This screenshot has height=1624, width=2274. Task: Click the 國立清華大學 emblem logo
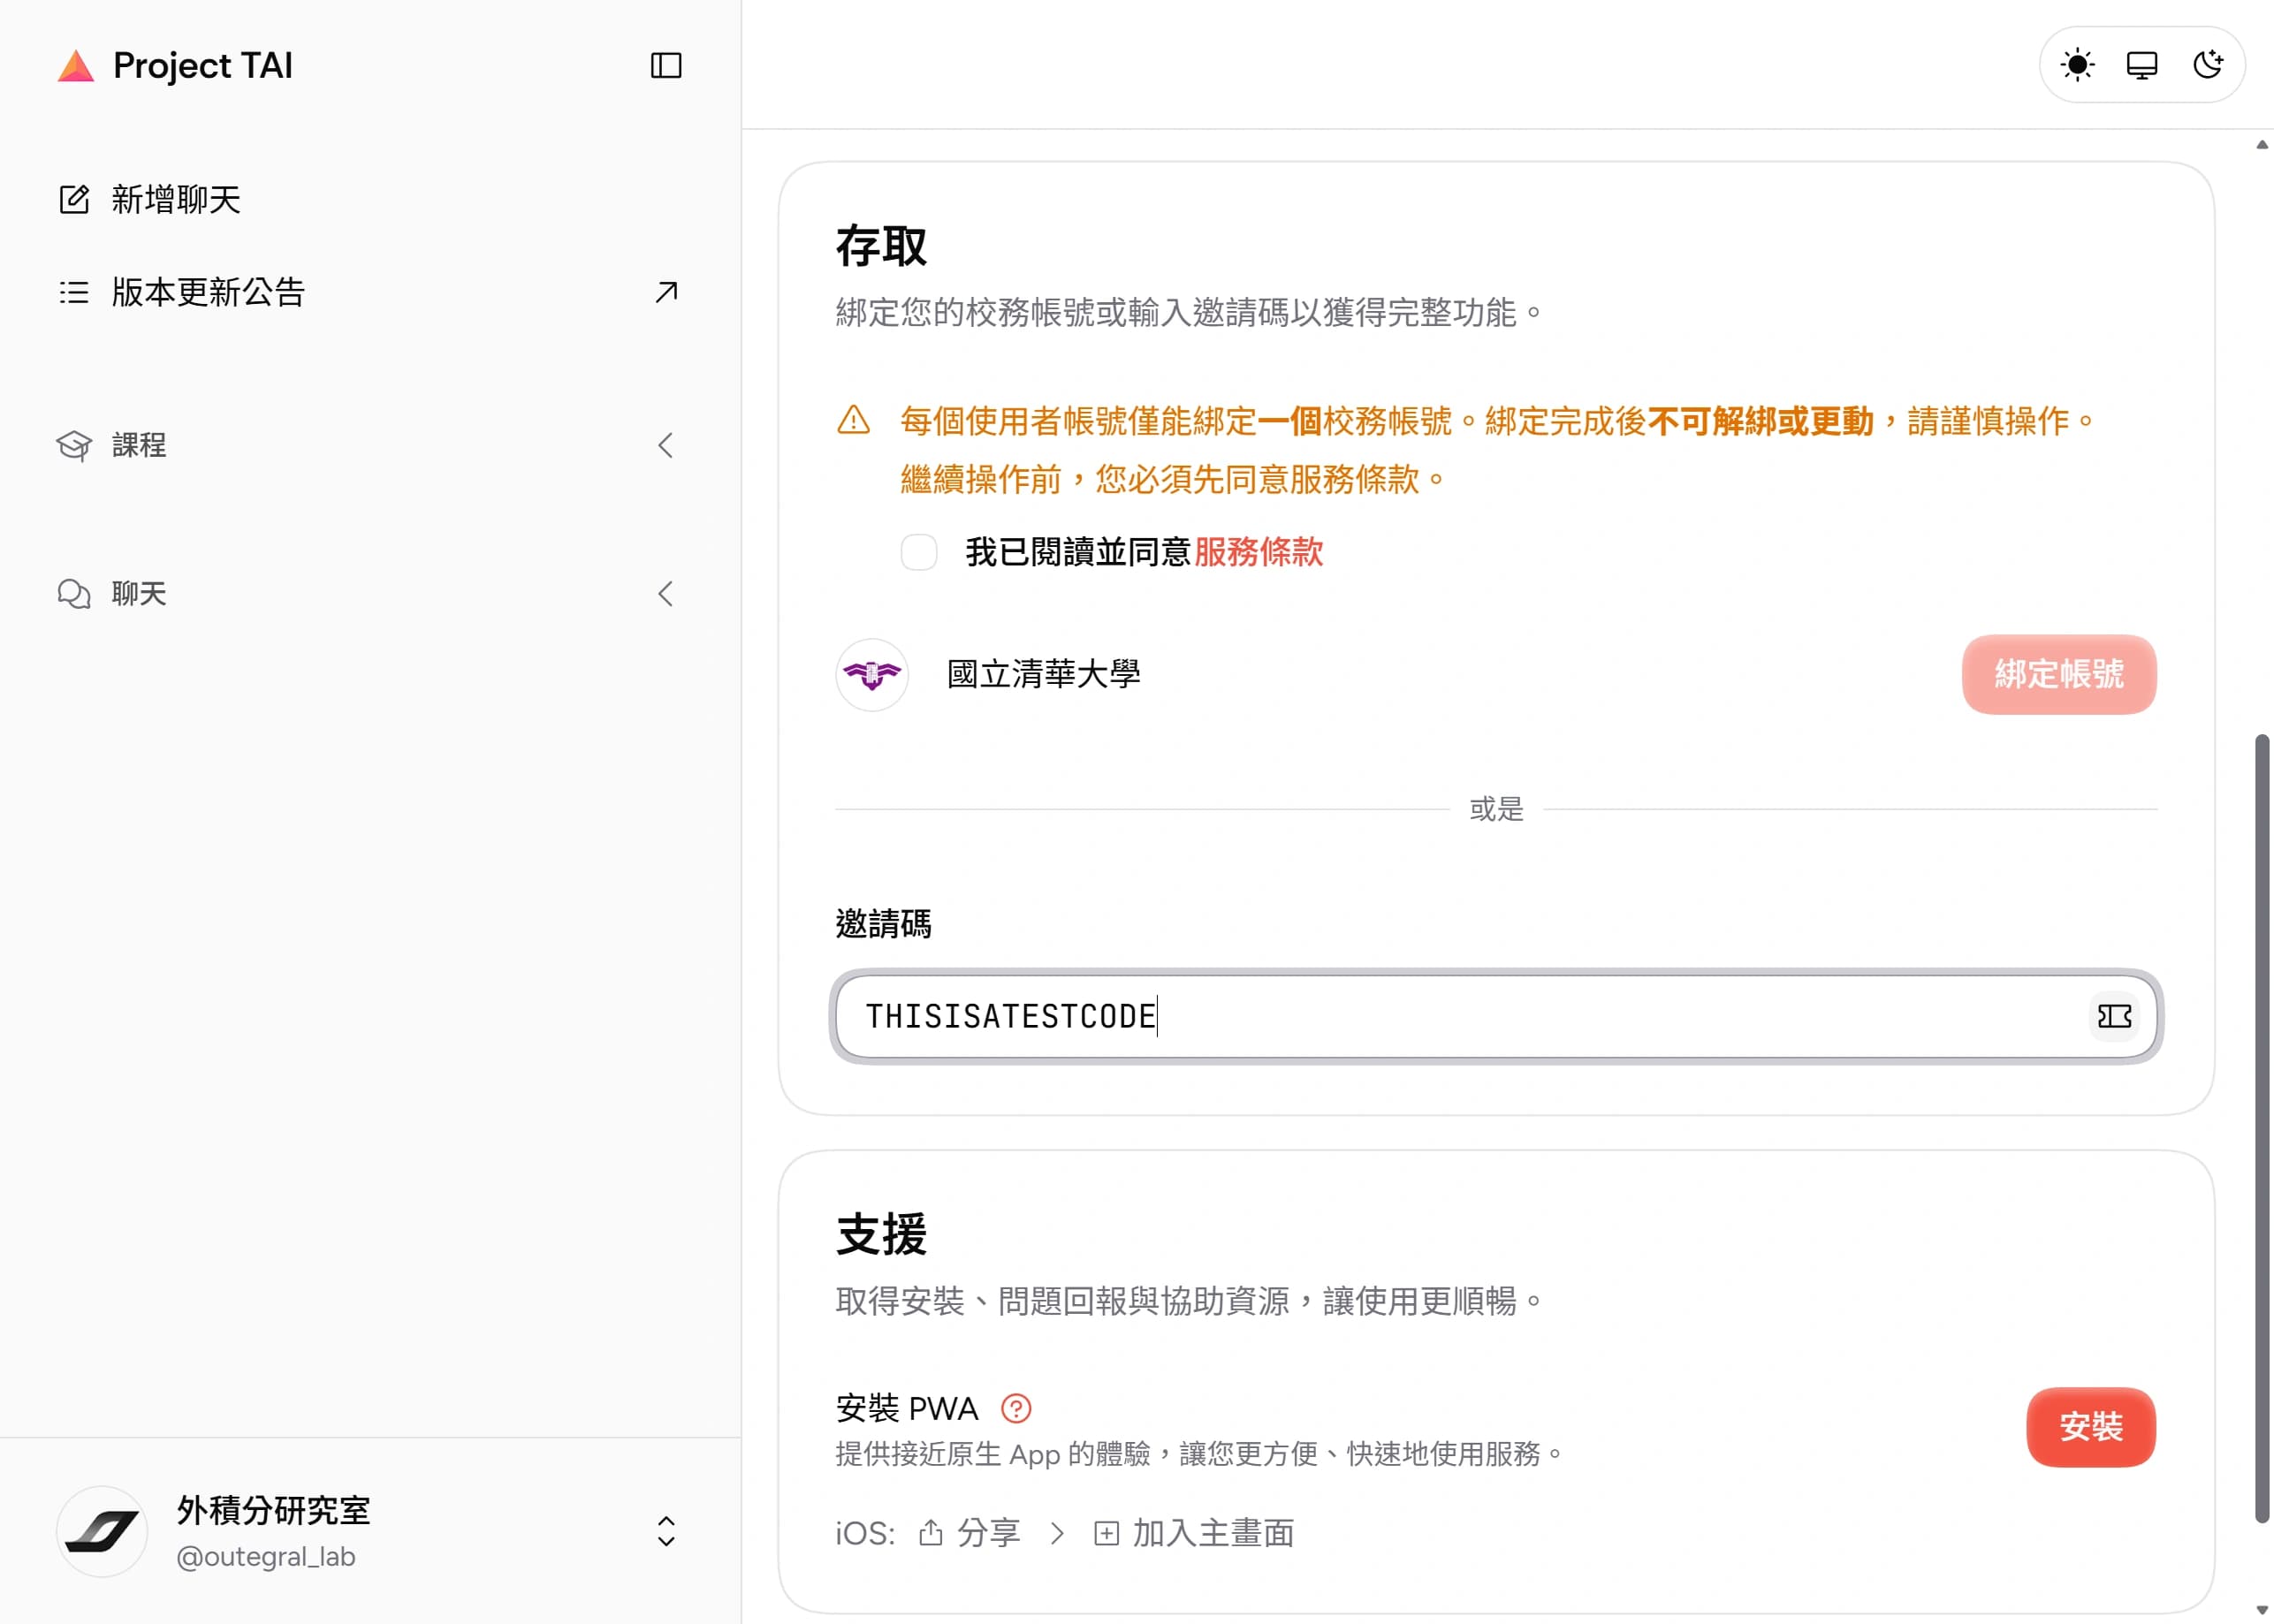point(872,675)
